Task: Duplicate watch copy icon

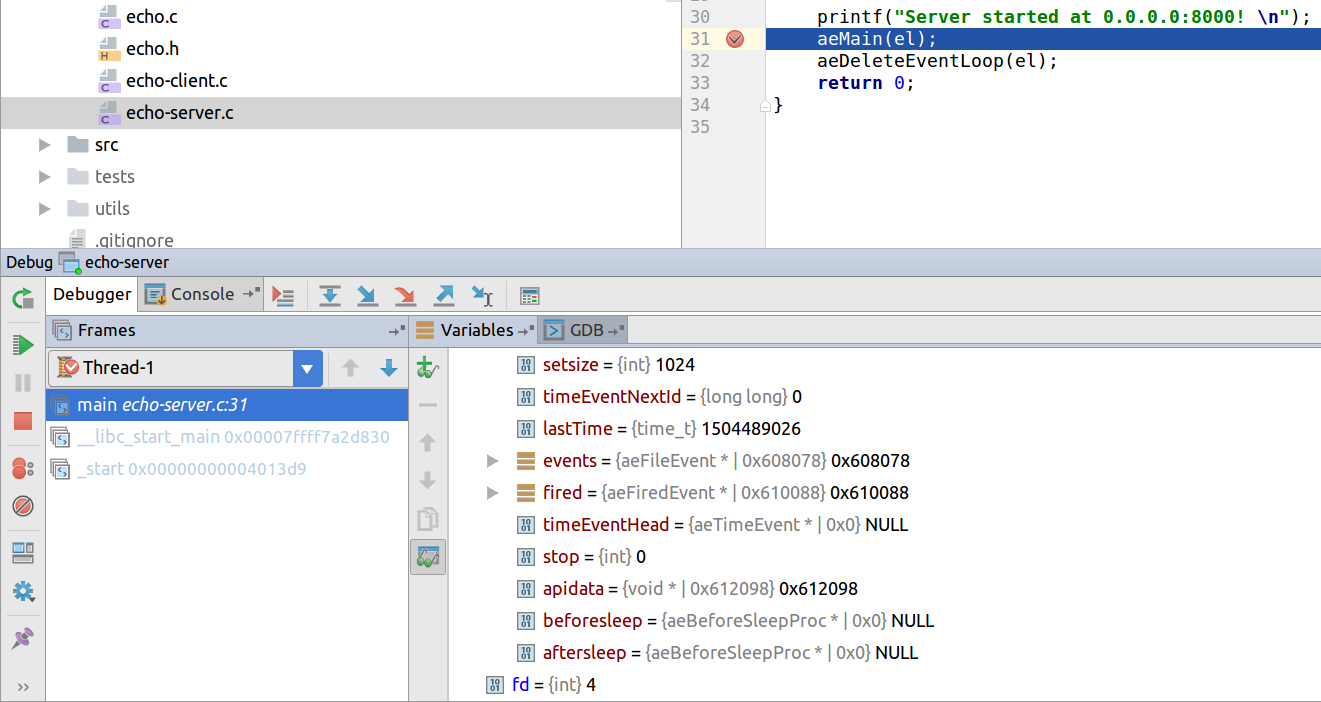Action: pos(428,519)
